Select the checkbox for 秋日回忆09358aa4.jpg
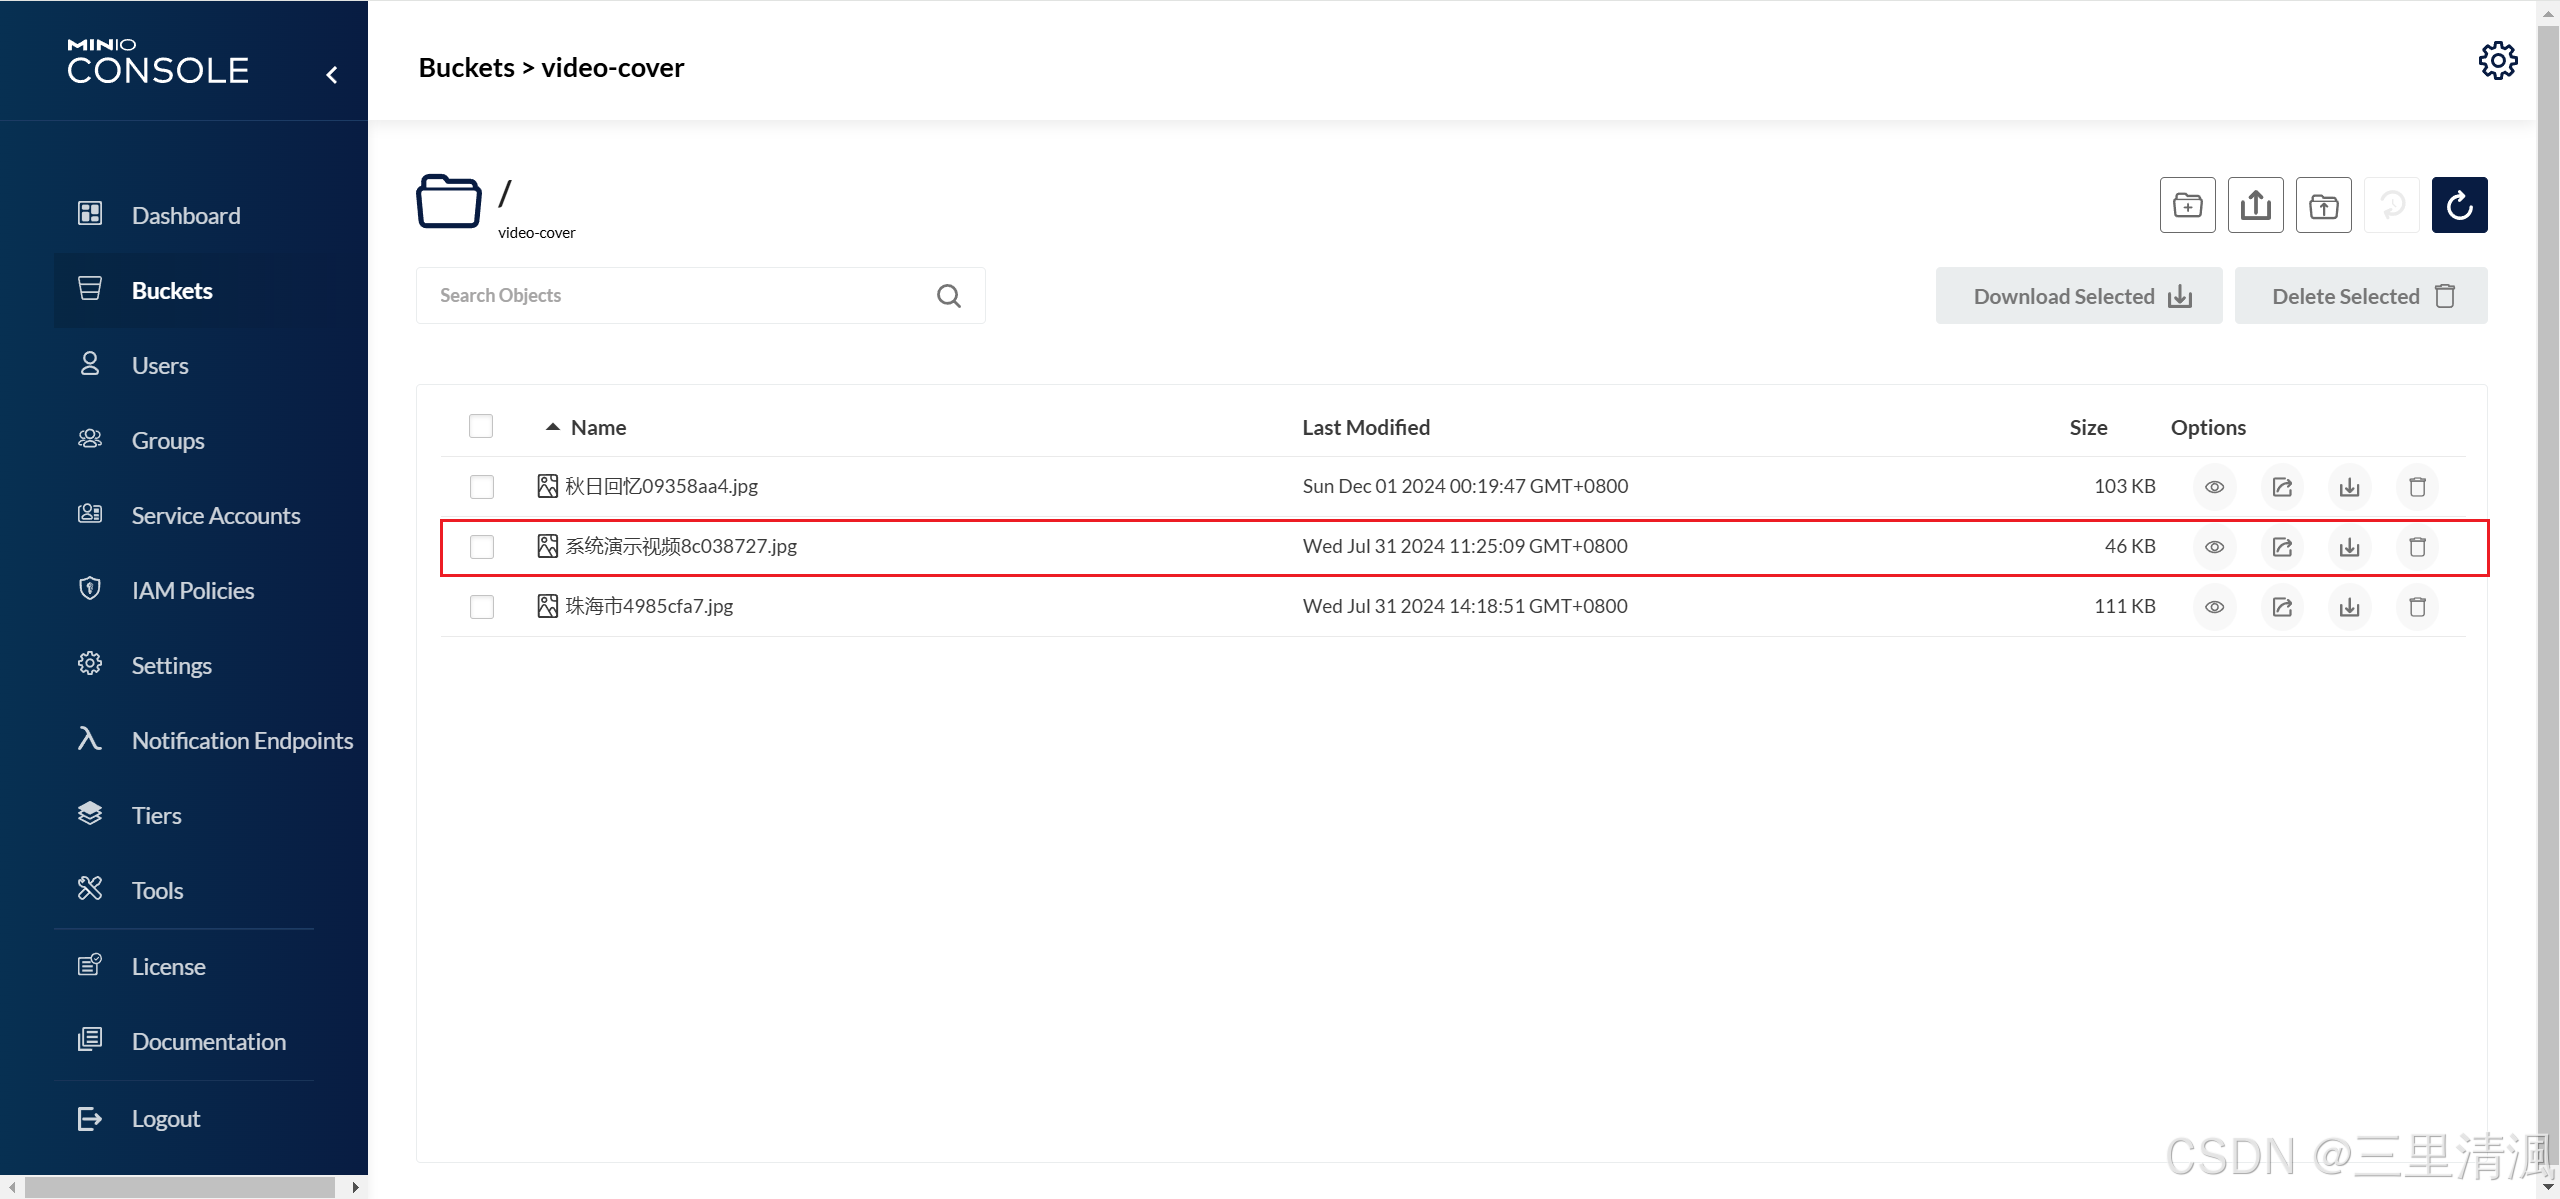The image size is (2560, 1199). pyautogui.click(x=481, y=487)
